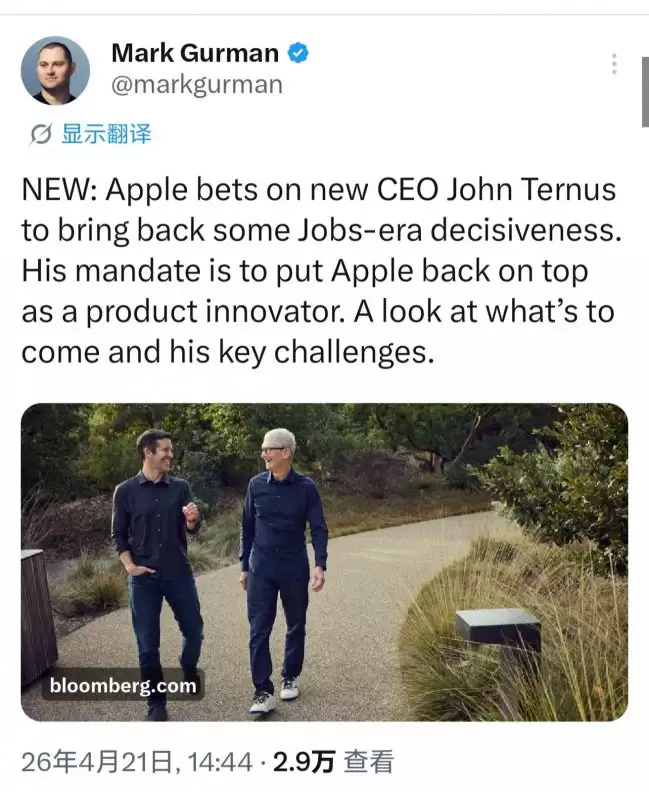The width and height of the screenshot is (649, 792).
Task: Click the phrase Jobs-era decisiveness
Action: [459, 230]
